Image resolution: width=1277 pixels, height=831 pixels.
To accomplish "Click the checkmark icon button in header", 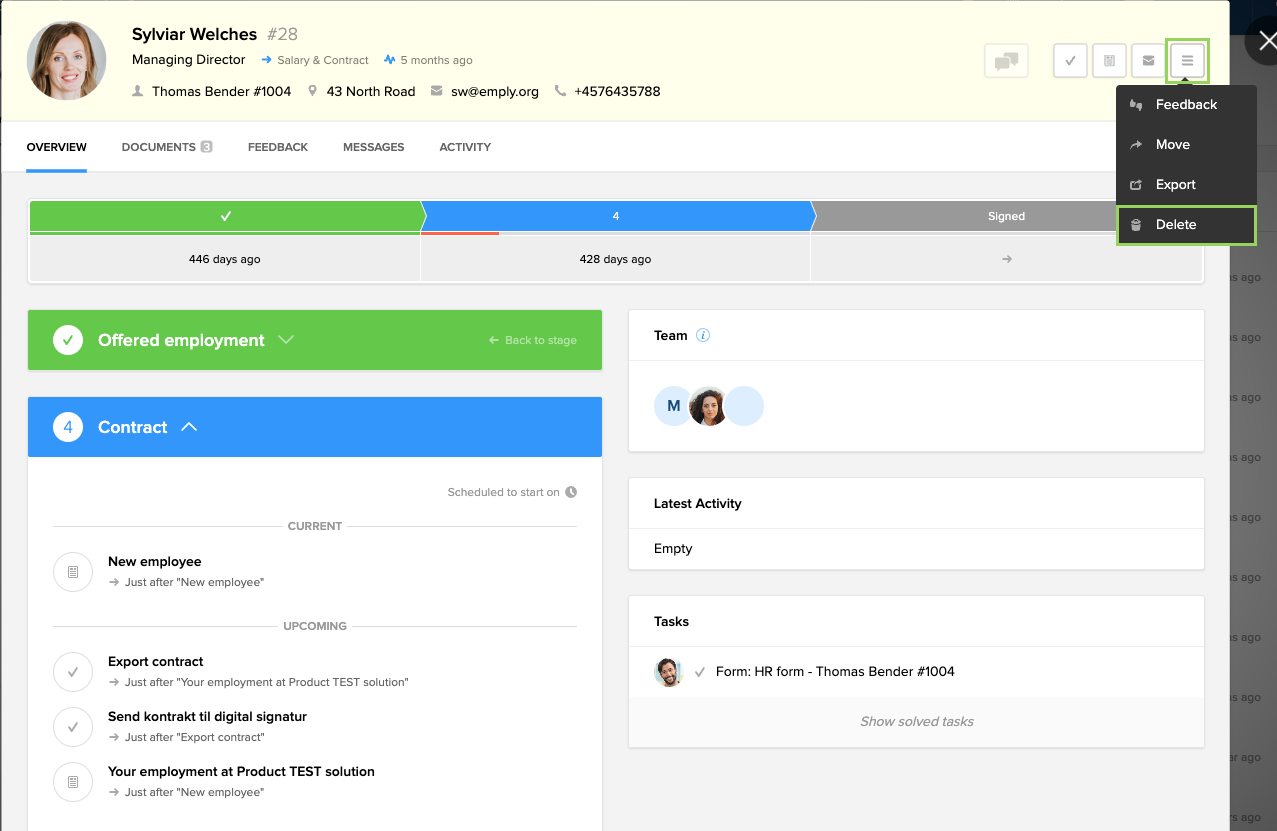I will (1070, 61).
